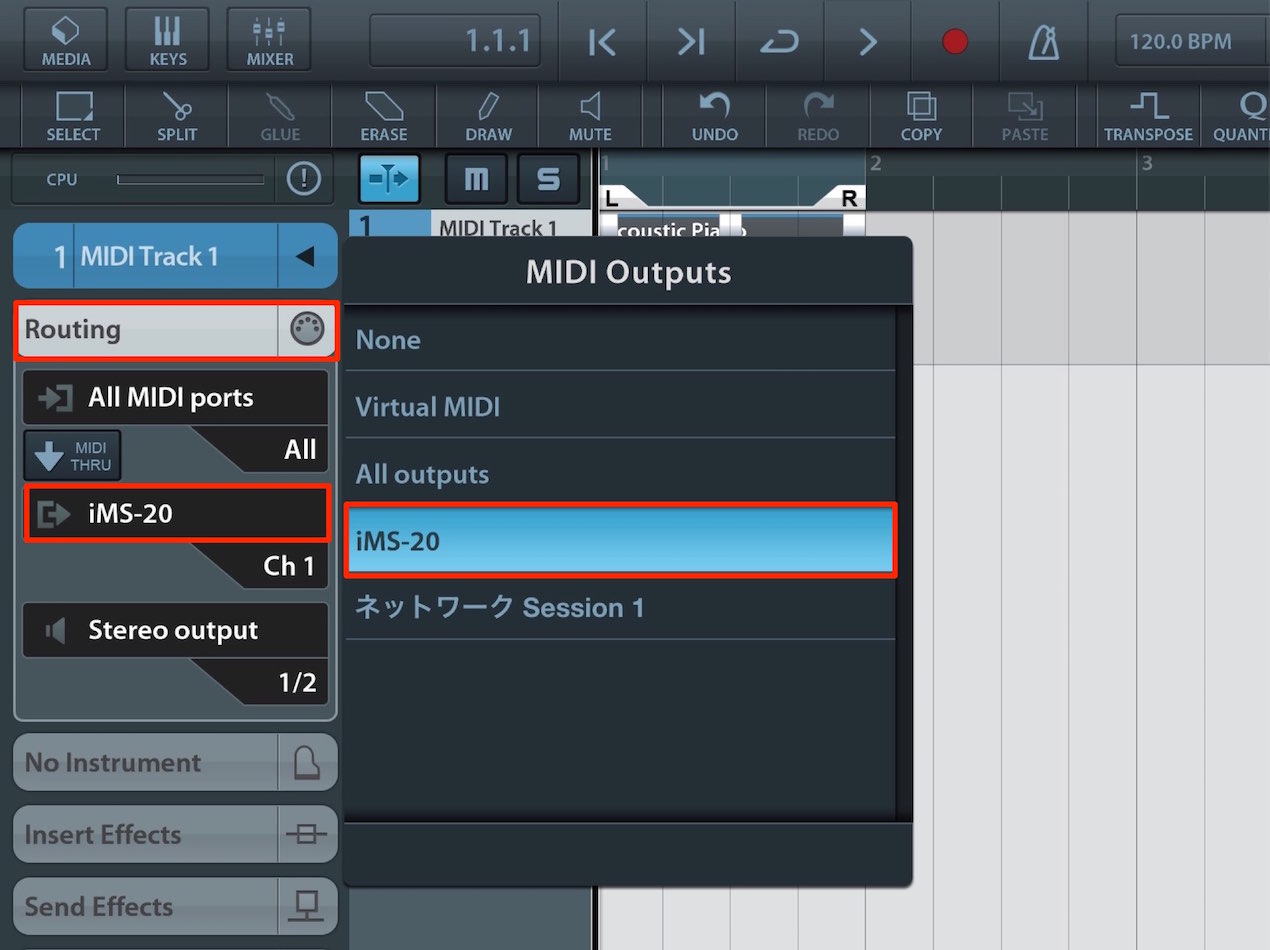Select iMS-20 in MIDI Outputs list
The image size is (1270, 950).
tap(620, 540)
